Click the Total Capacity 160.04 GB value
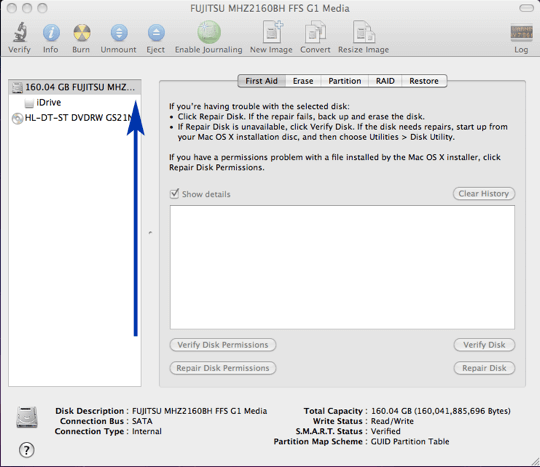 coord(441,411)
